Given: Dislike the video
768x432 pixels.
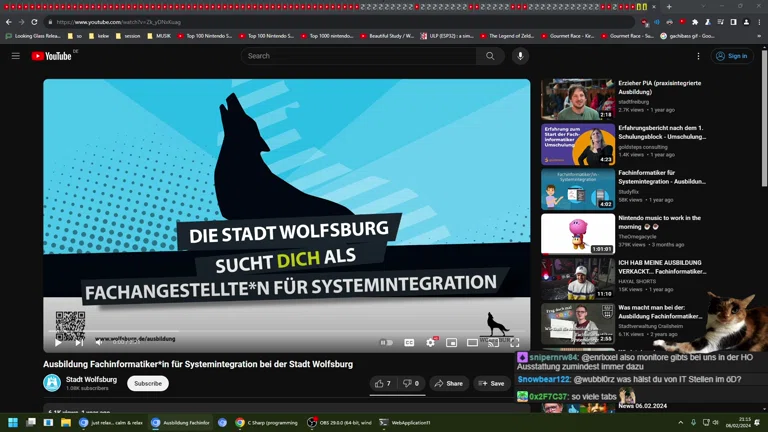Looking at the screenshot, I should click(411, 384).
